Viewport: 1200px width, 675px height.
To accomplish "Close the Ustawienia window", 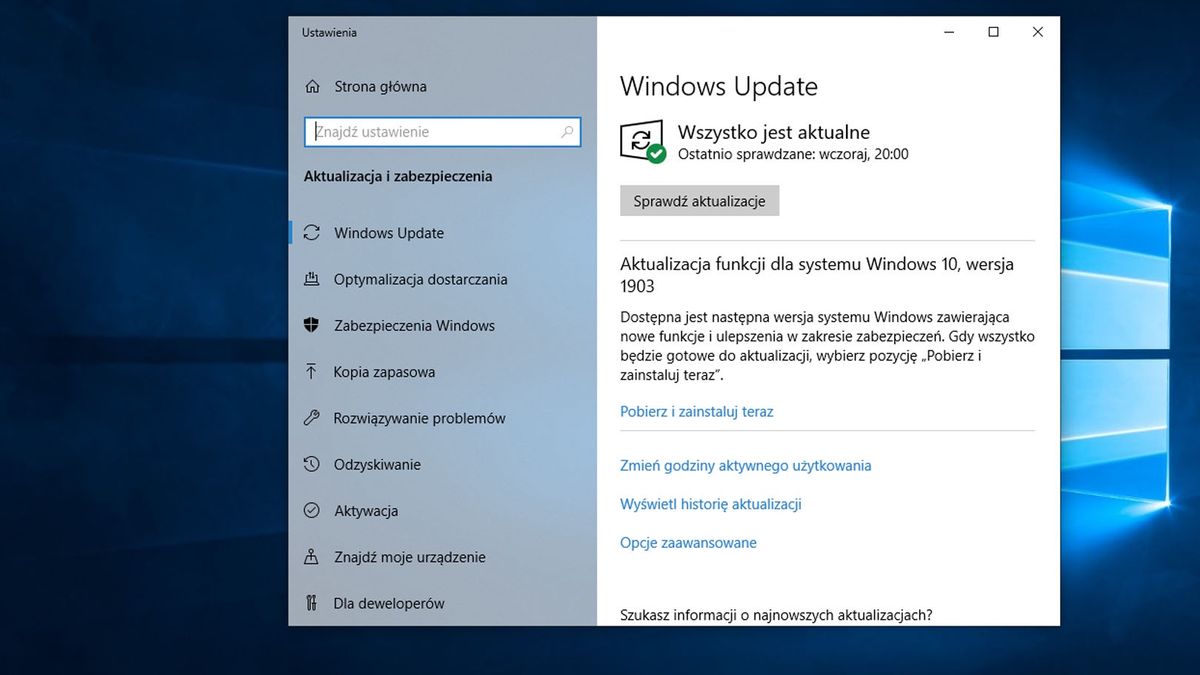I will 1038,32.
